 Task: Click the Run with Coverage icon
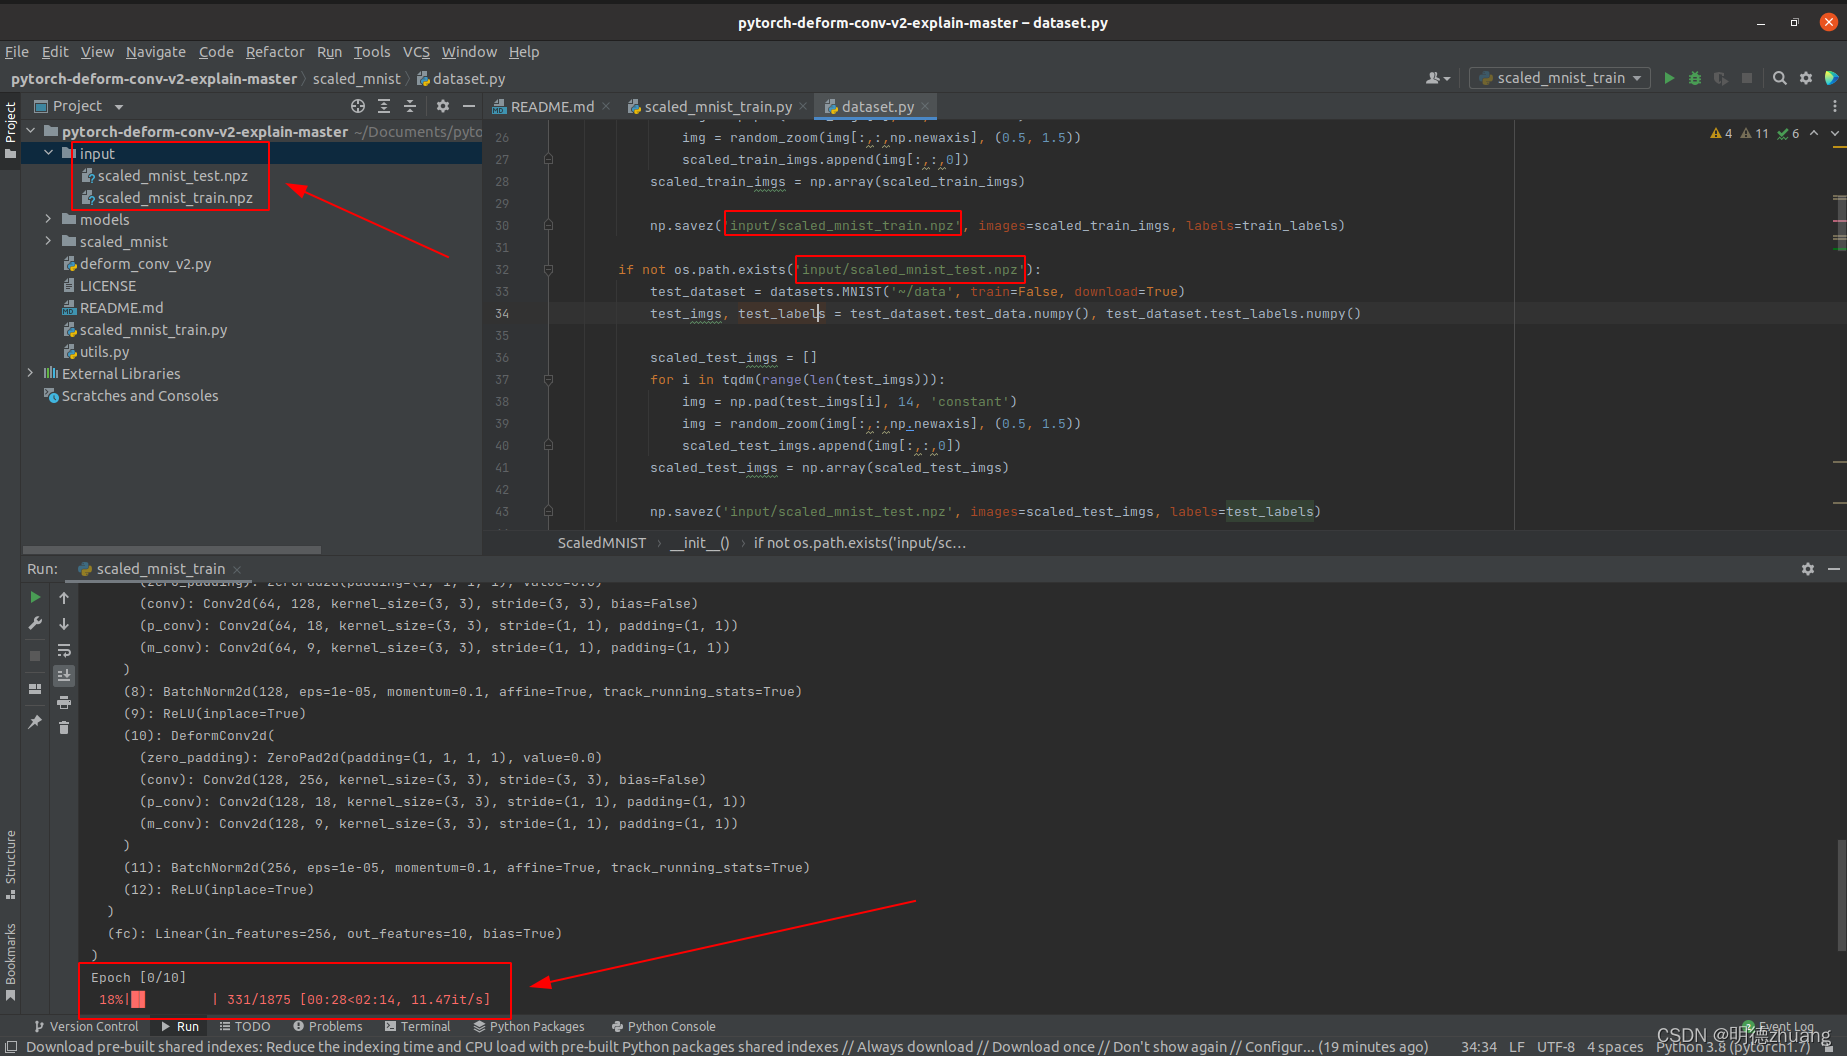click(1721, 78)
